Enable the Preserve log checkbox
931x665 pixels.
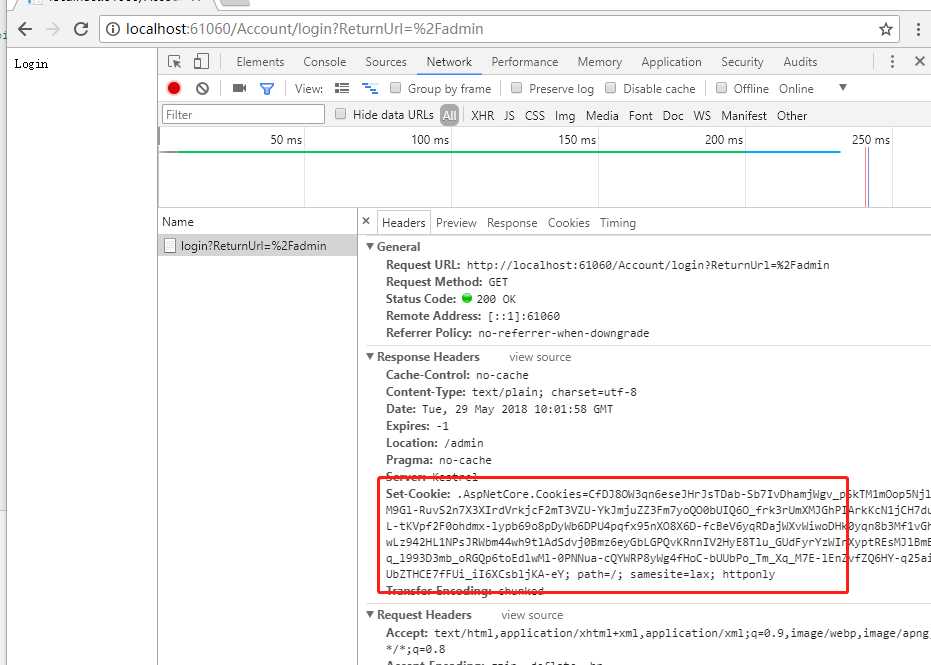(x=517, y=88)
